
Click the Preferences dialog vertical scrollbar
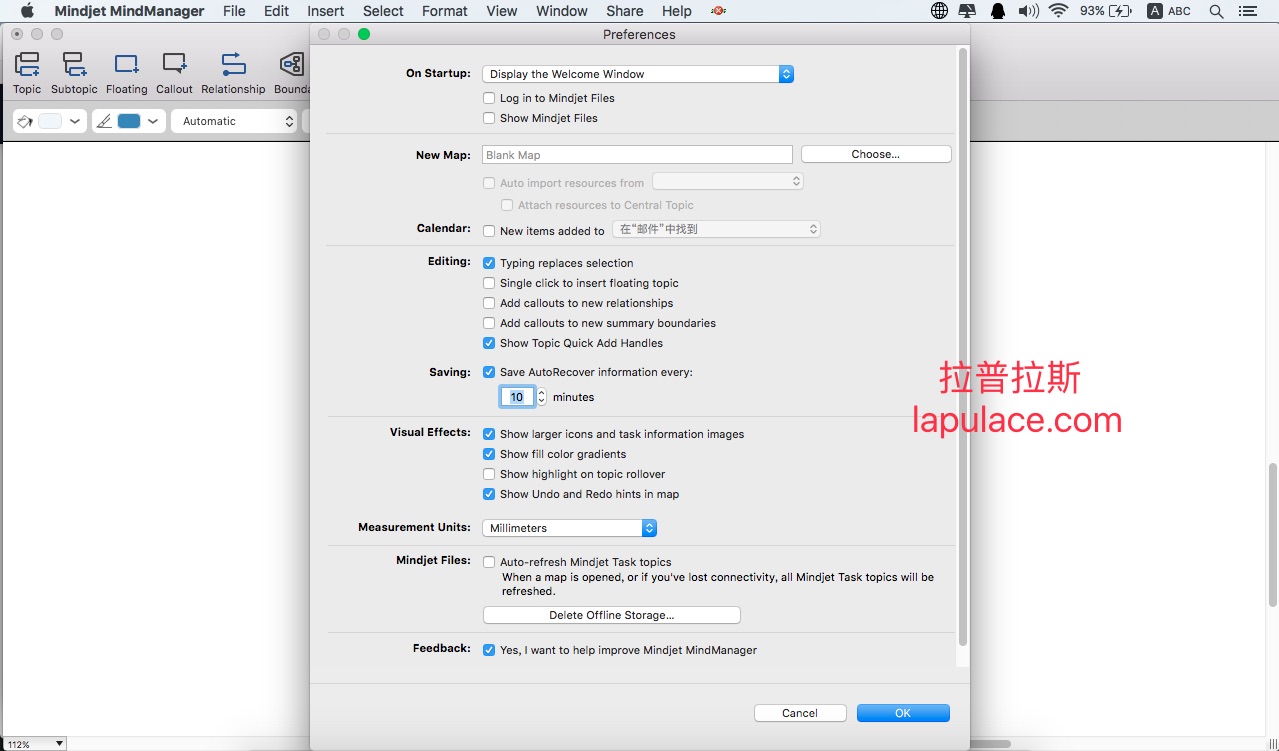(x=962, y=347)
